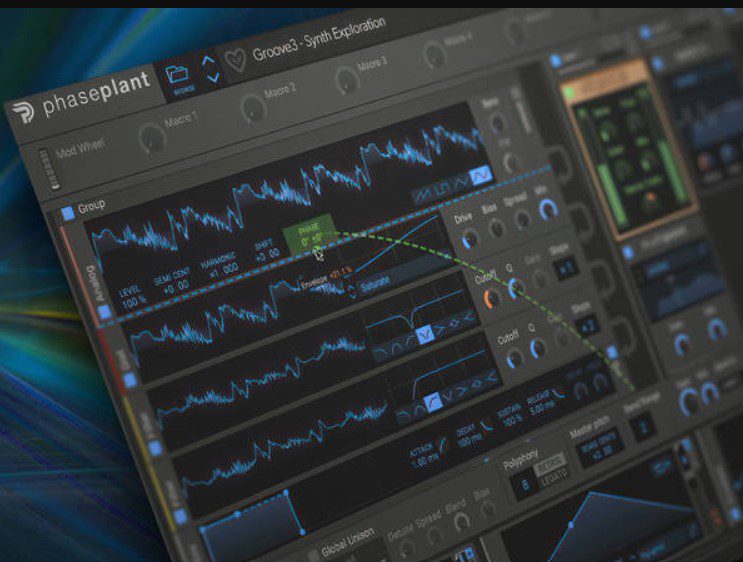Toggle the Group enable square
Screen dimensions: 743x562
coord(68,213)
